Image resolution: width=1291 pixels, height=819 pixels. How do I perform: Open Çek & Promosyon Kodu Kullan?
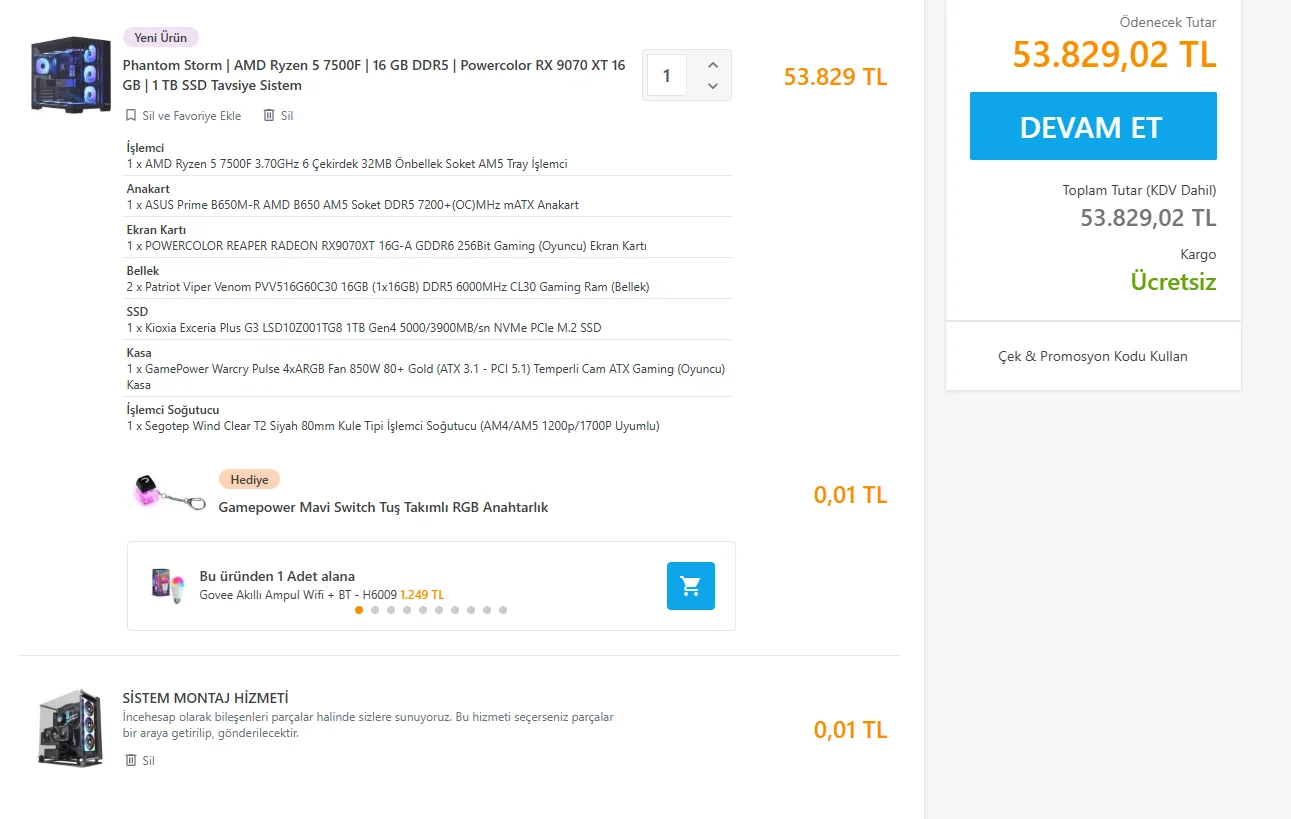[1093, 356]
